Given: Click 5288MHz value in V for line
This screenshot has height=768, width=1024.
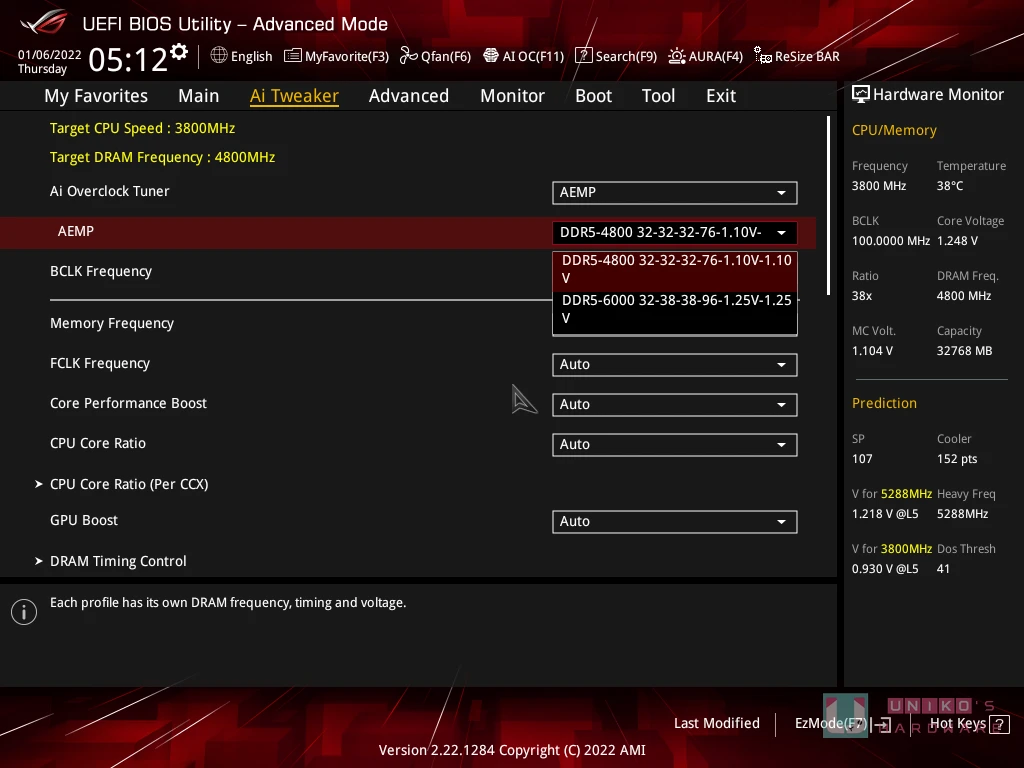Looking at the screenshot, I should [x=906, y=494].
